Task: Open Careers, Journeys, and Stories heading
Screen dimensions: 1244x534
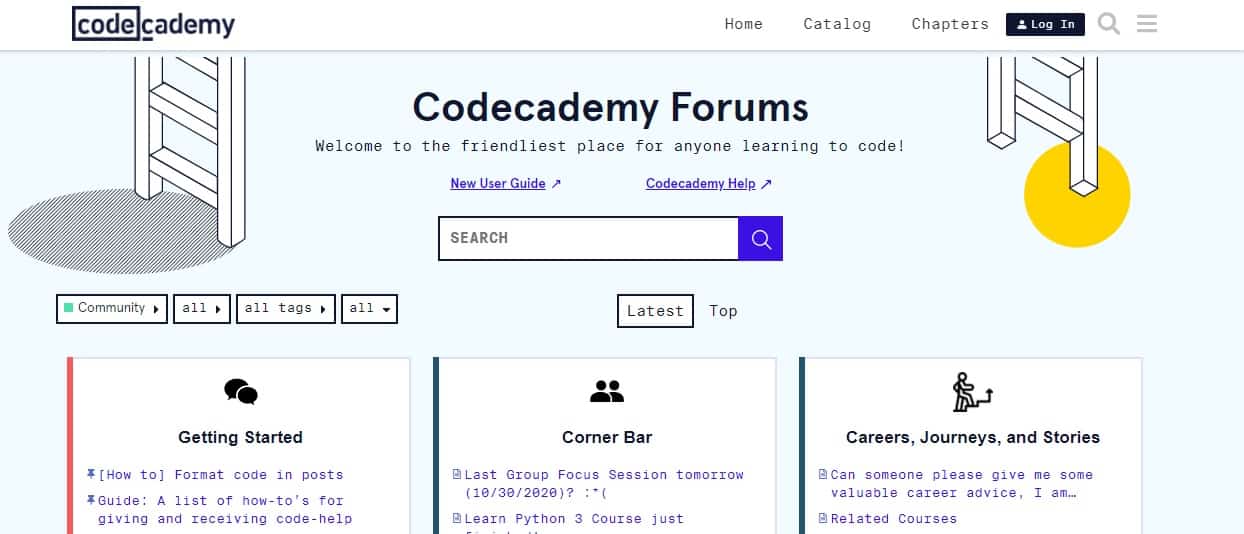Action: point(973,437)
